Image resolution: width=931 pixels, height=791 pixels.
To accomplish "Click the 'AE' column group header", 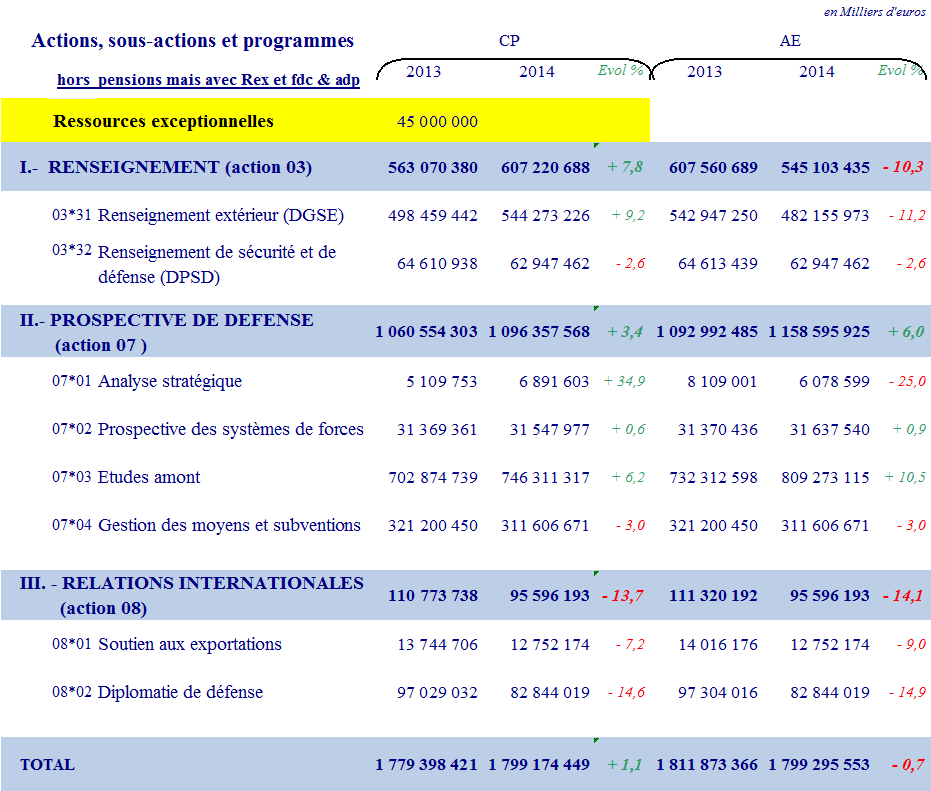I will pos(790,41).
